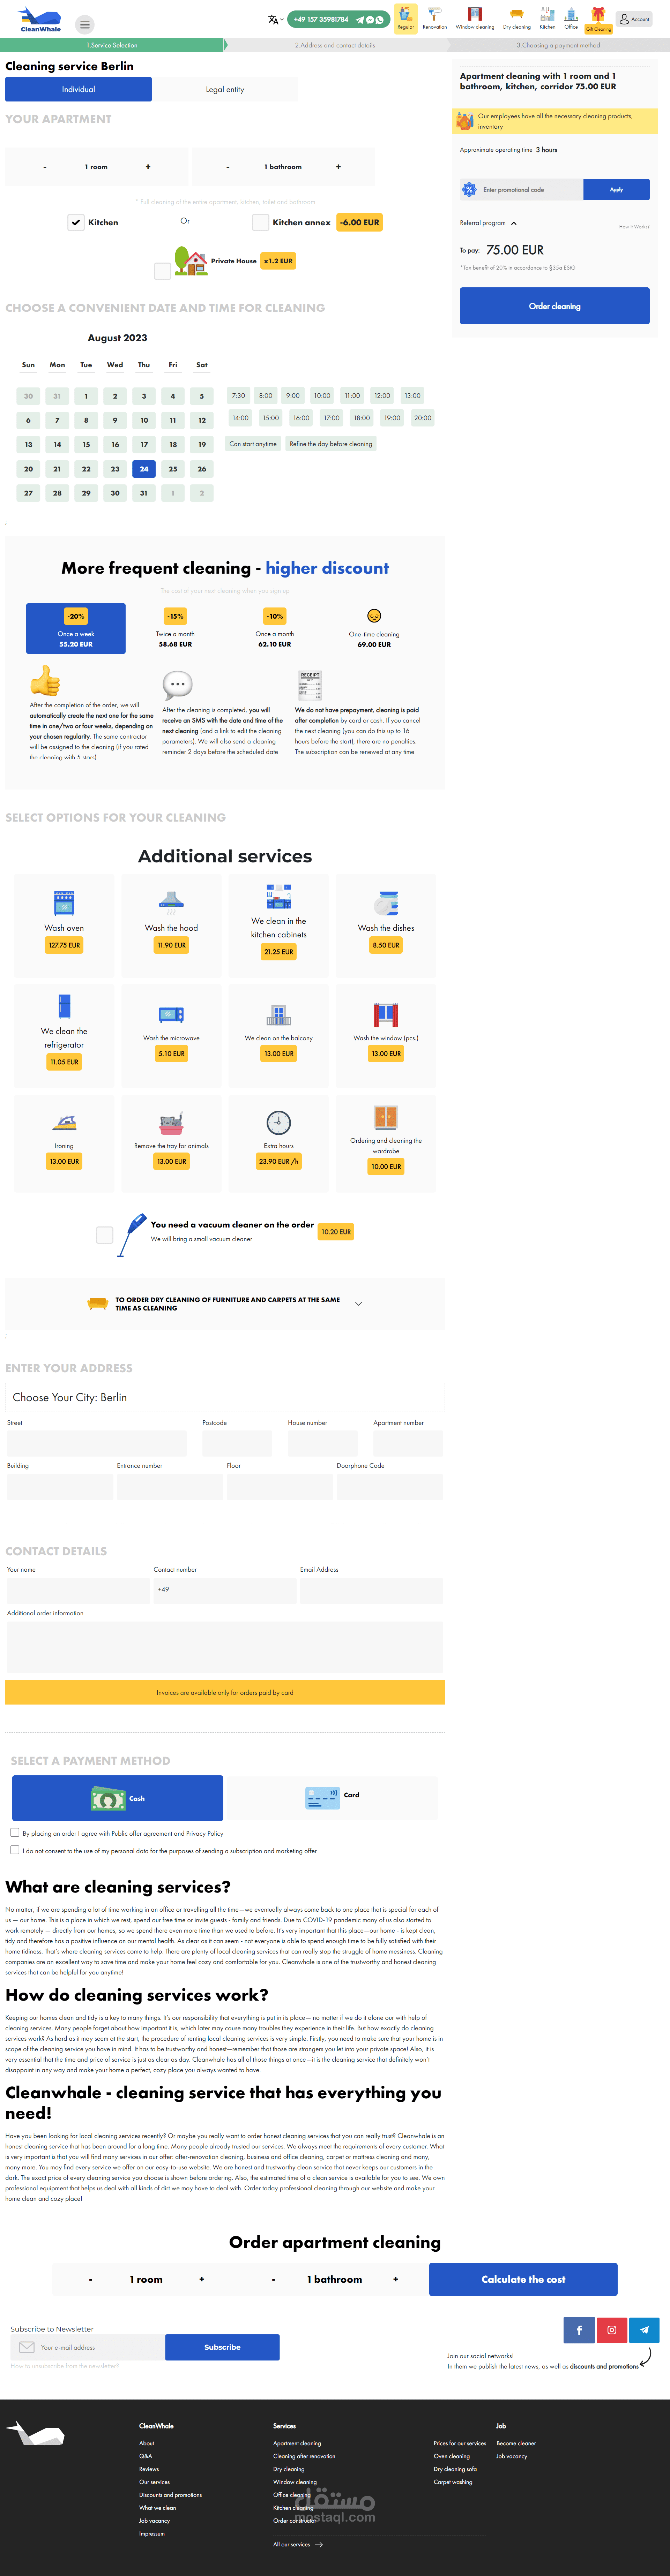Image resolution: width=670 pixels, height=2576 pixels.
Task: Open the hamburger menu next to the logo
Action: [85, 25]
